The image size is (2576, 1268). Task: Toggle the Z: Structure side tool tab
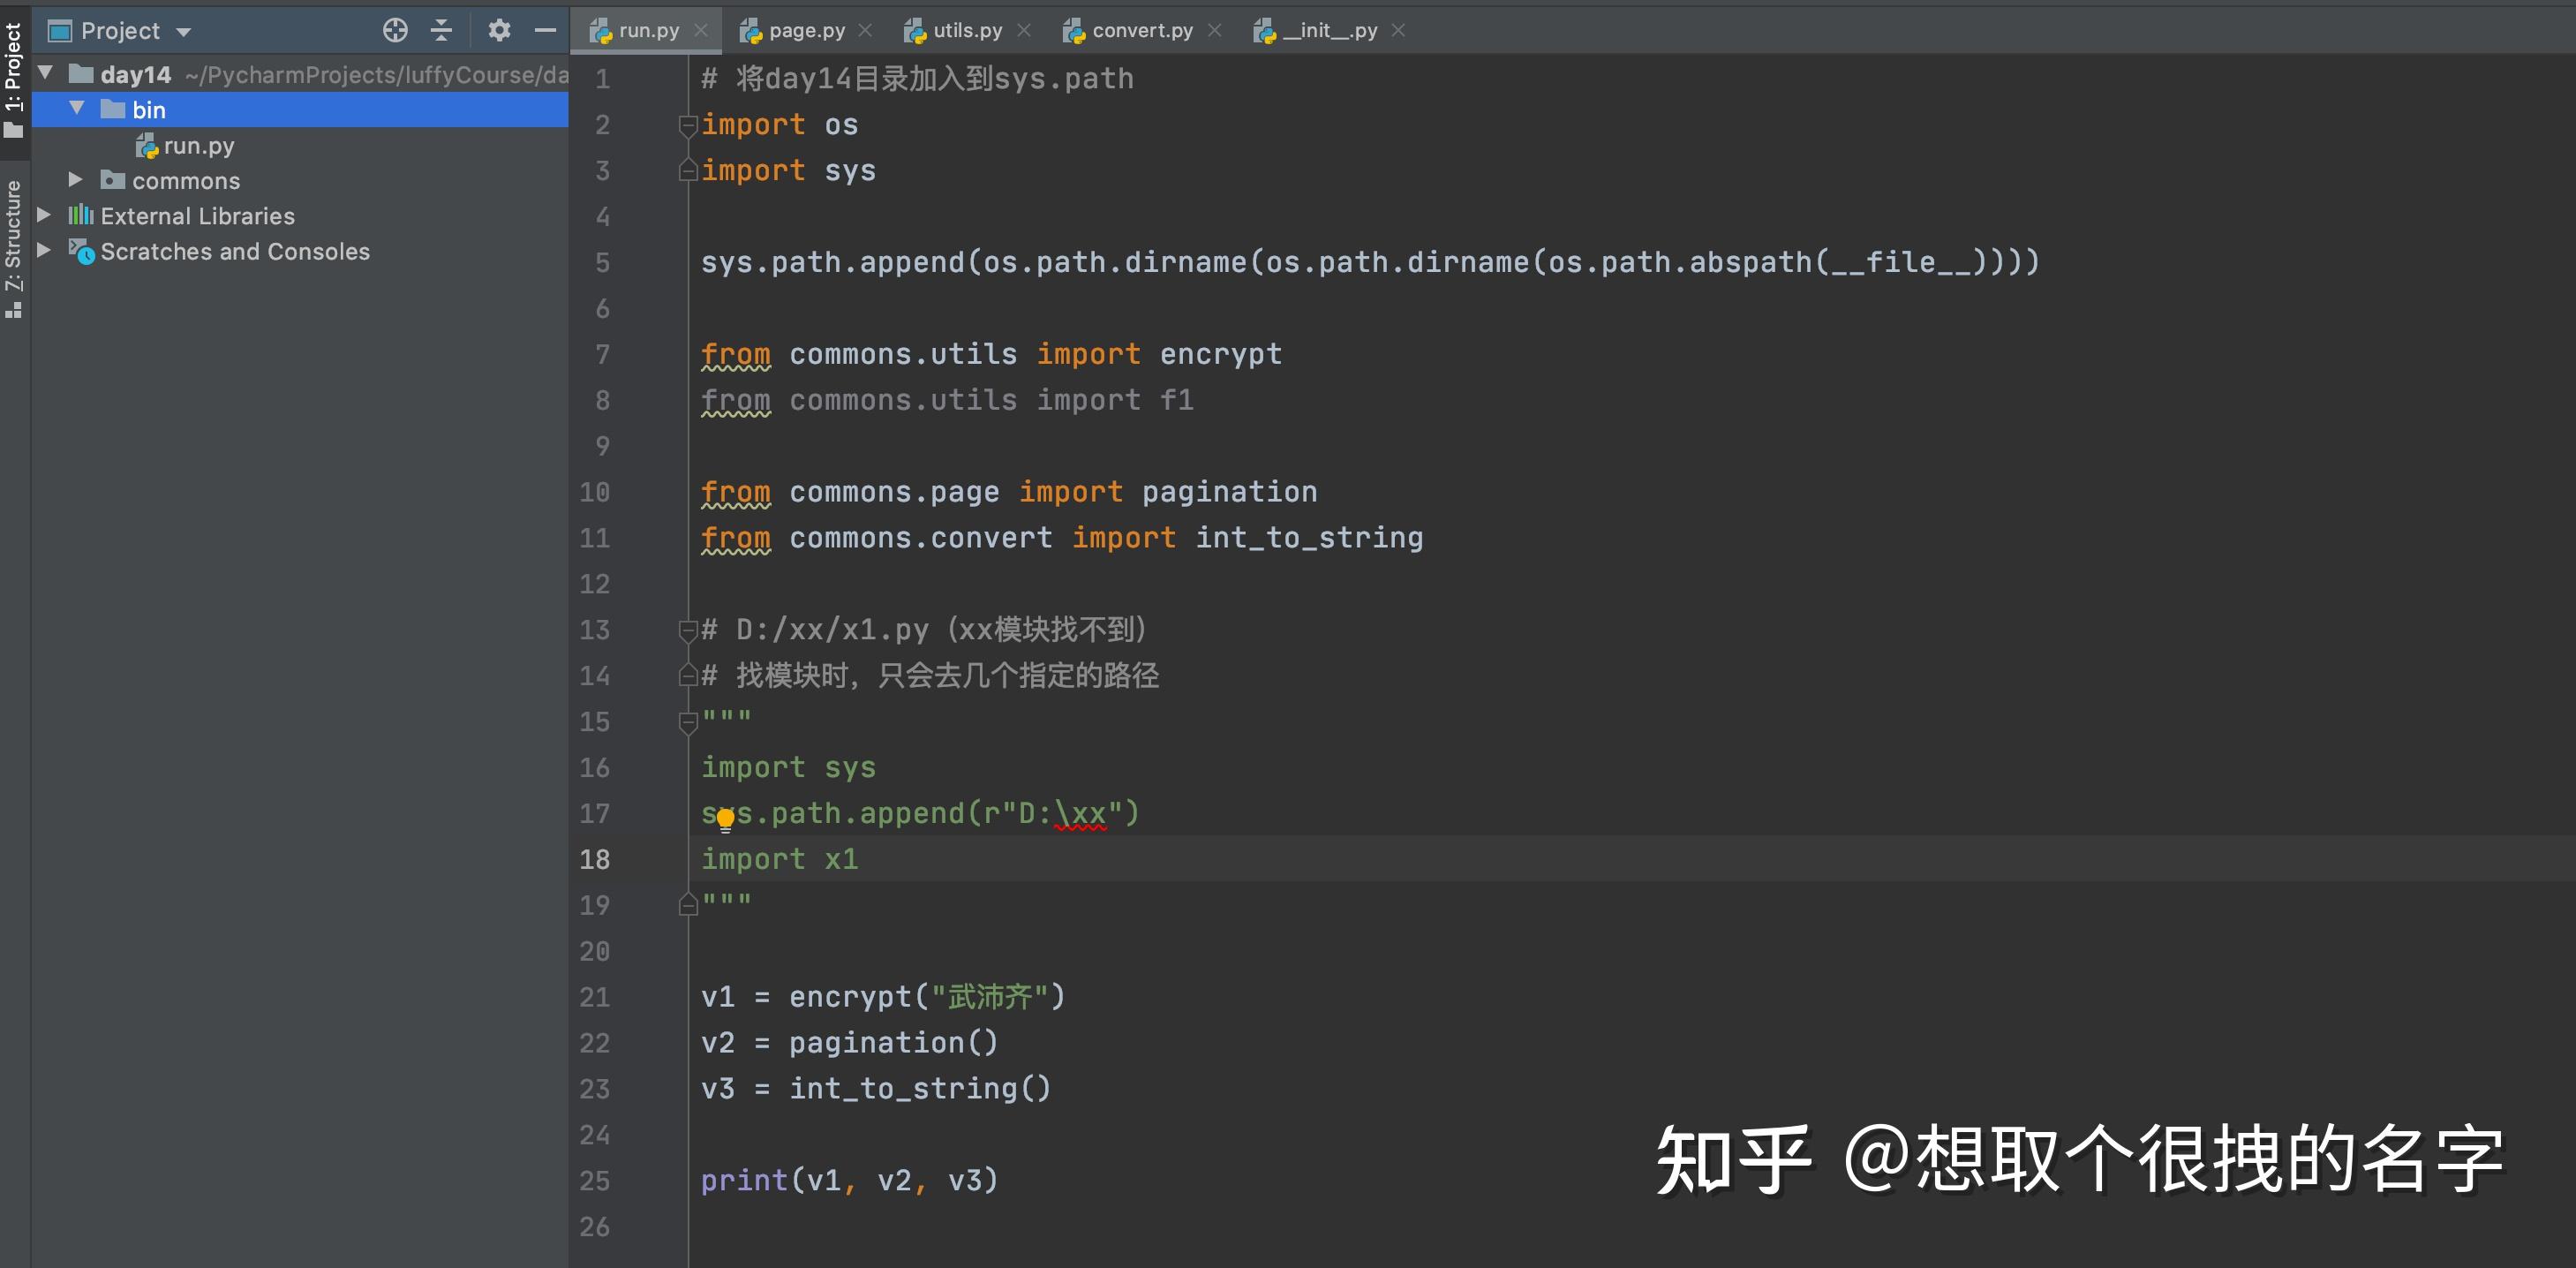13,248
